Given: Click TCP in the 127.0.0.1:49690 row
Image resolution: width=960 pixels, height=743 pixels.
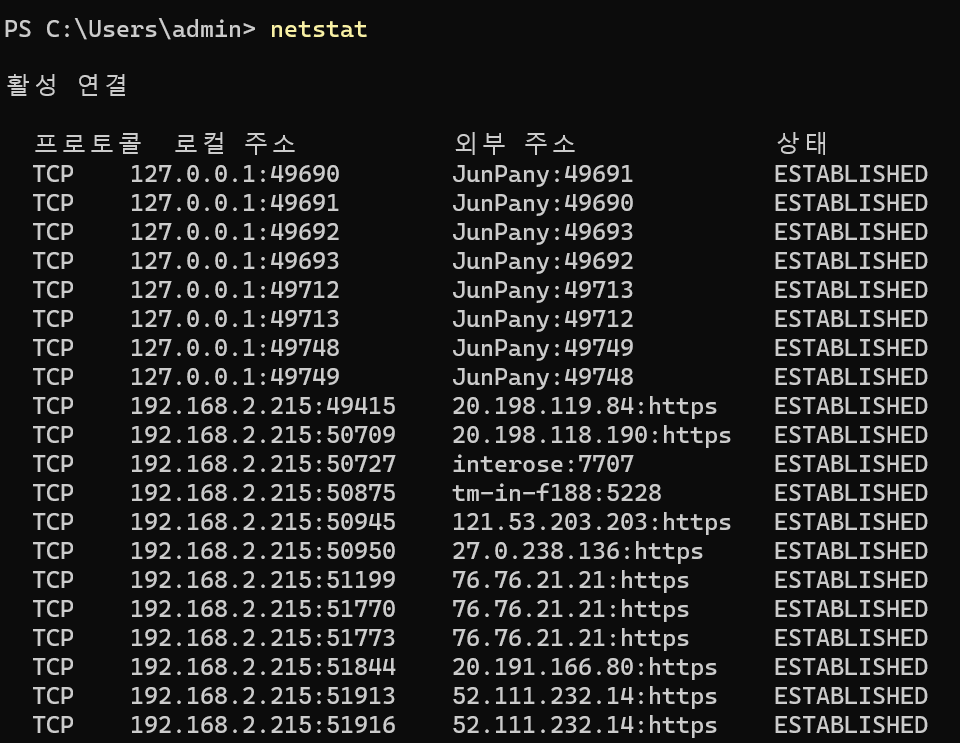Looking at the screenshot, I should pyautogui.click(x=53, y=174).
